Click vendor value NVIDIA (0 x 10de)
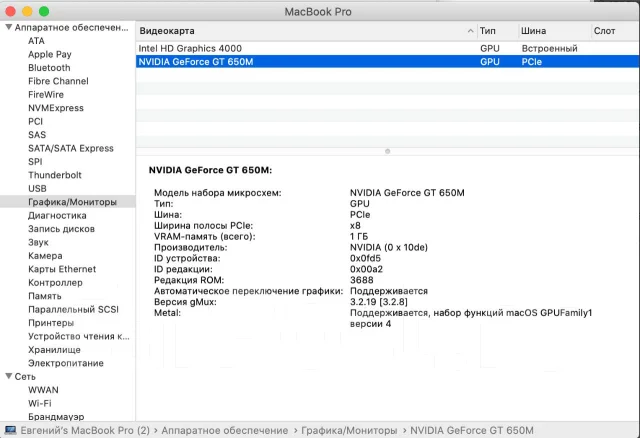This screenshot has width=640, height=438. (x=389, y=247)
